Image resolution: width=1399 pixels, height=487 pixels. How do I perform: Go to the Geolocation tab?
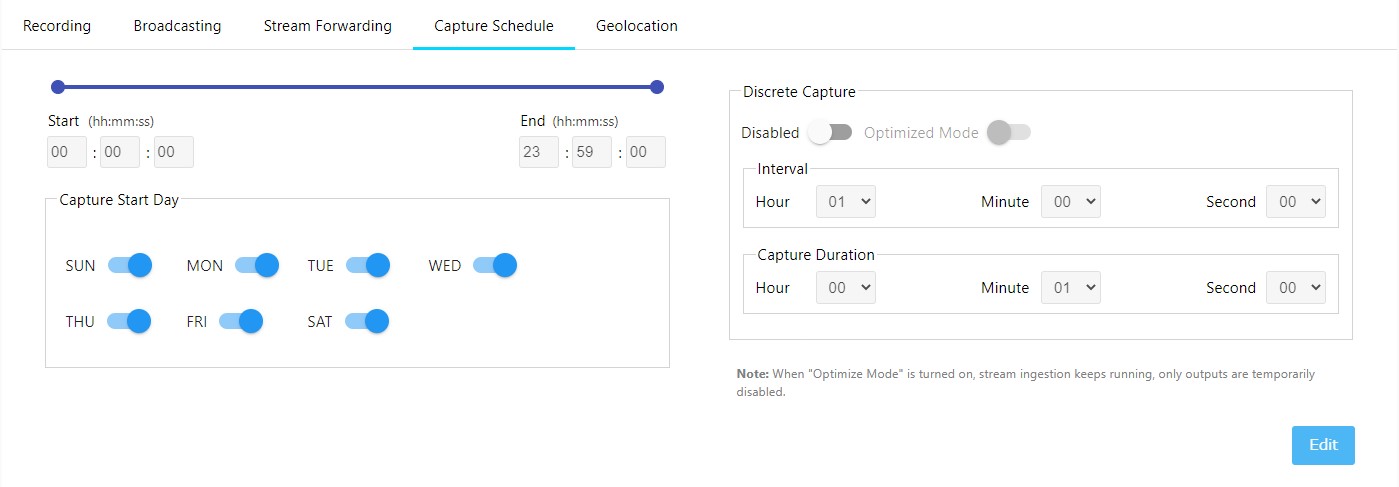(636, 26)
